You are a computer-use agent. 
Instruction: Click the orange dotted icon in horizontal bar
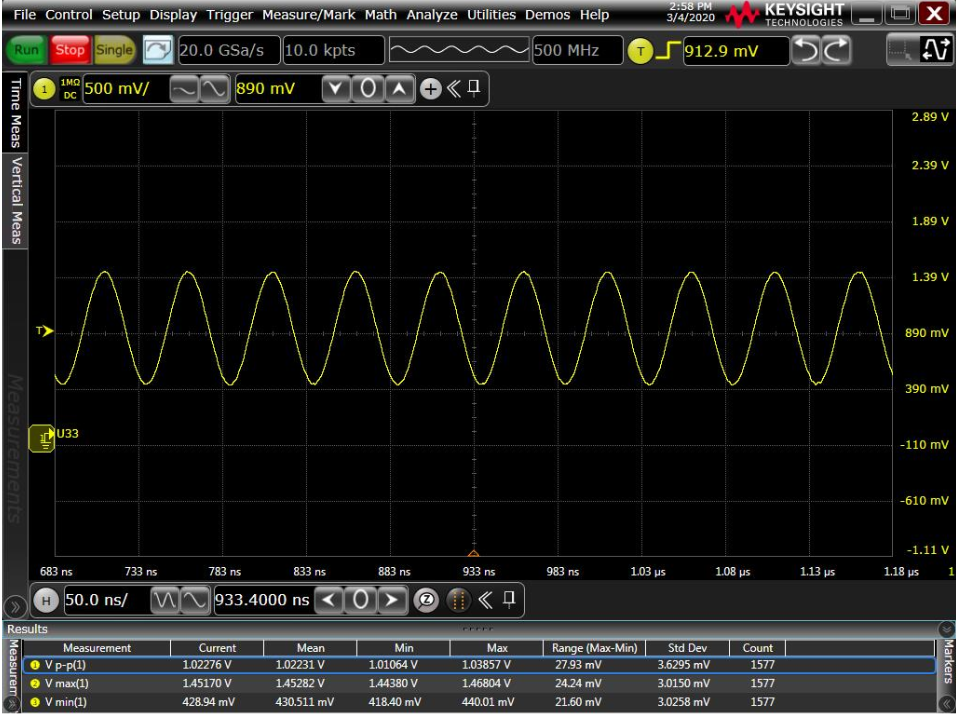point(458,601)
